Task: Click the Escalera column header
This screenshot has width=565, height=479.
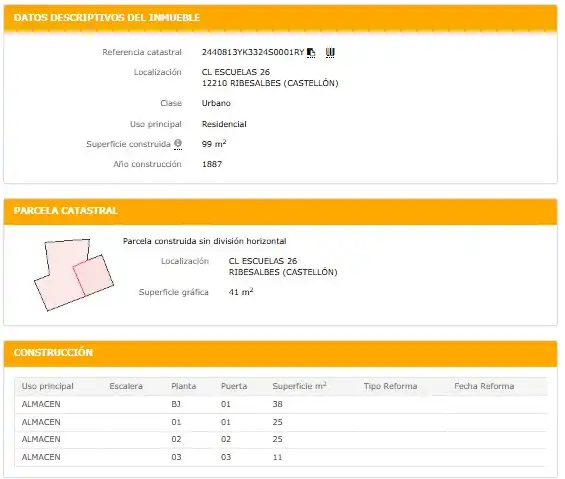Action: pos(126,386)
